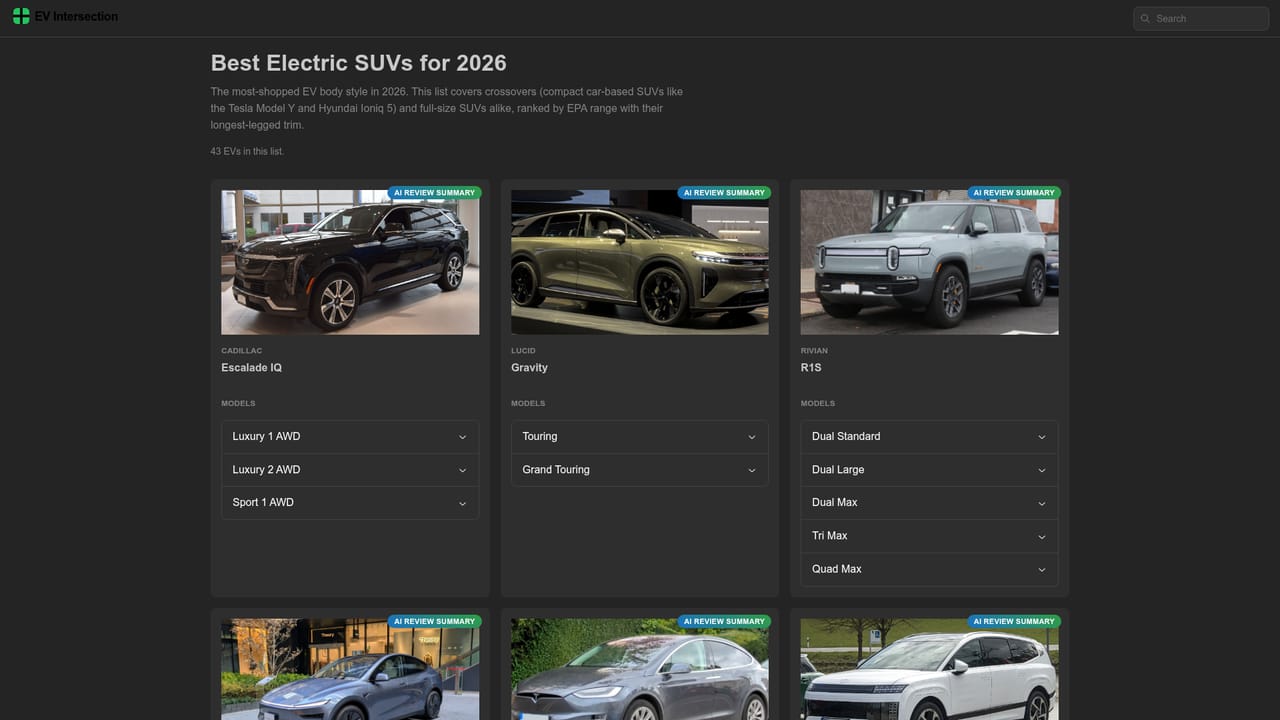Expand the Dual Max model row
The width and height of the screenshot is (1280, 720).
pyautogui.click(x=929, y=503)
